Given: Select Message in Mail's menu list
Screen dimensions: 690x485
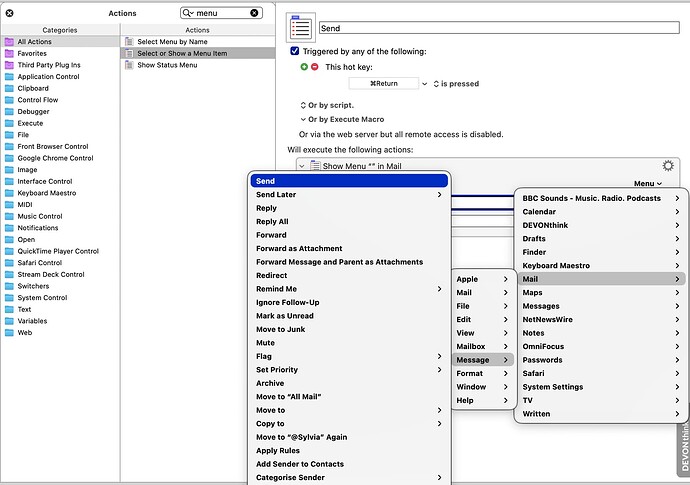Looking at the screenshot, I should click(483, 360).
